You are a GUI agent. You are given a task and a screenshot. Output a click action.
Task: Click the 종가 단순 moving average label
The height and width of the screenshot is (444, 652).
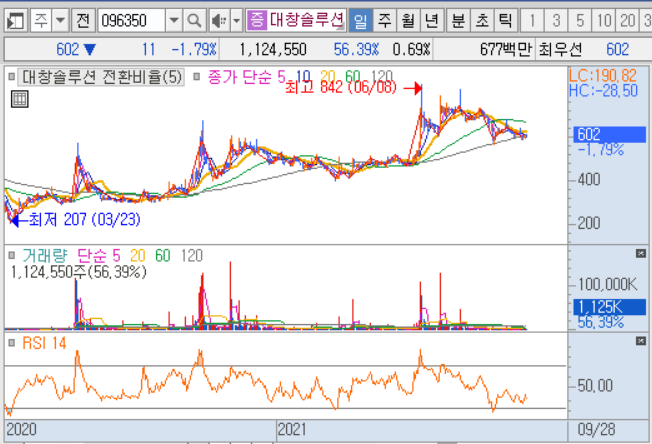click(x=240, y=77)
